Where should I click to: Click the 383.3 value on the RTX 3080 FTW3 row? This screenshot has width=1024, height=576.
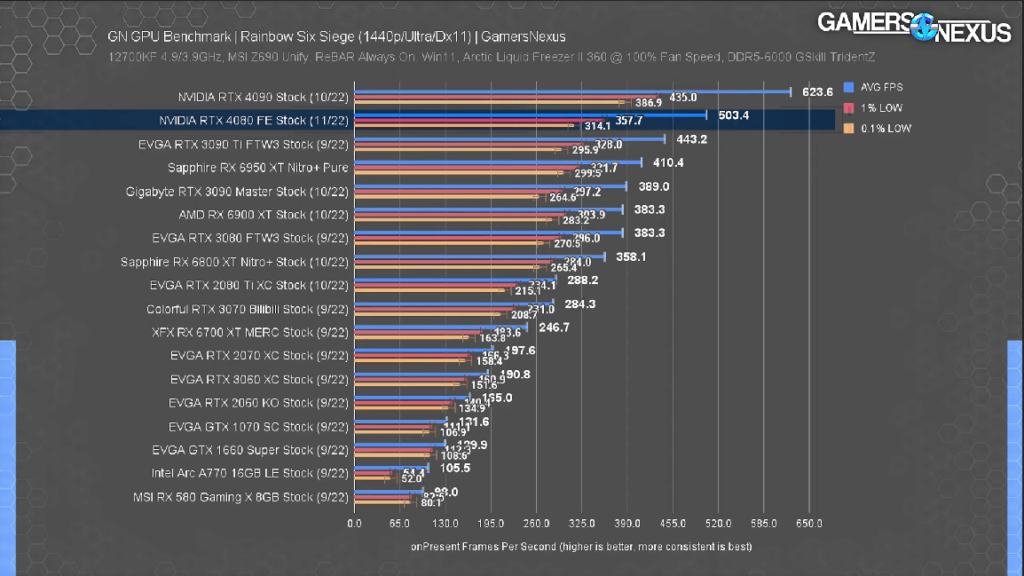649,233
